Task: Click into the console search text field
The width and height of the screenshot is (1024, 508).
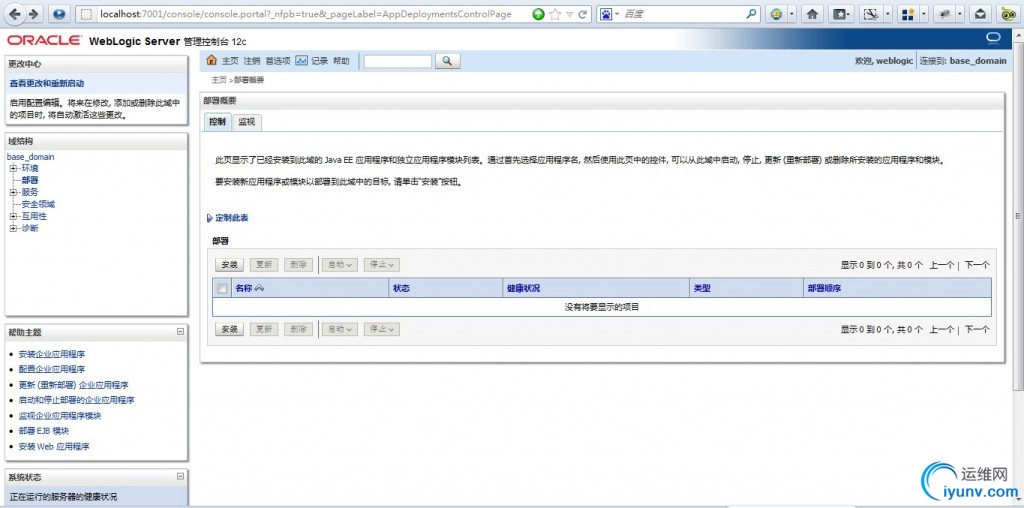Action: pyautogui.click(x=398, y=61)
